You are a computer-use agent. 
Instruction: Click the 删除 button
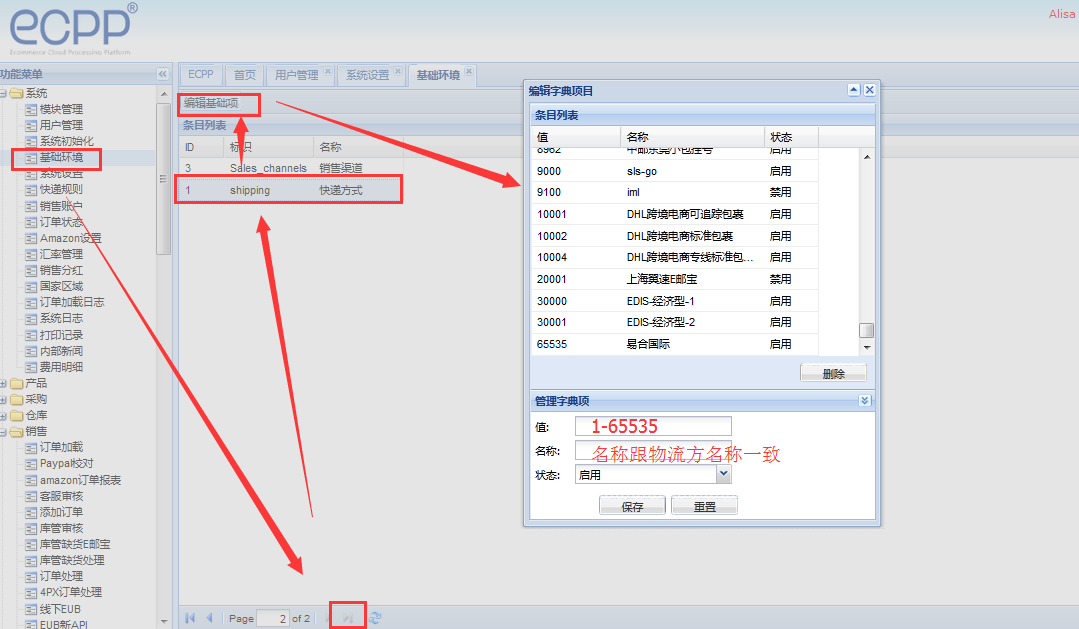pyautogui.click(x=833, y=374)
